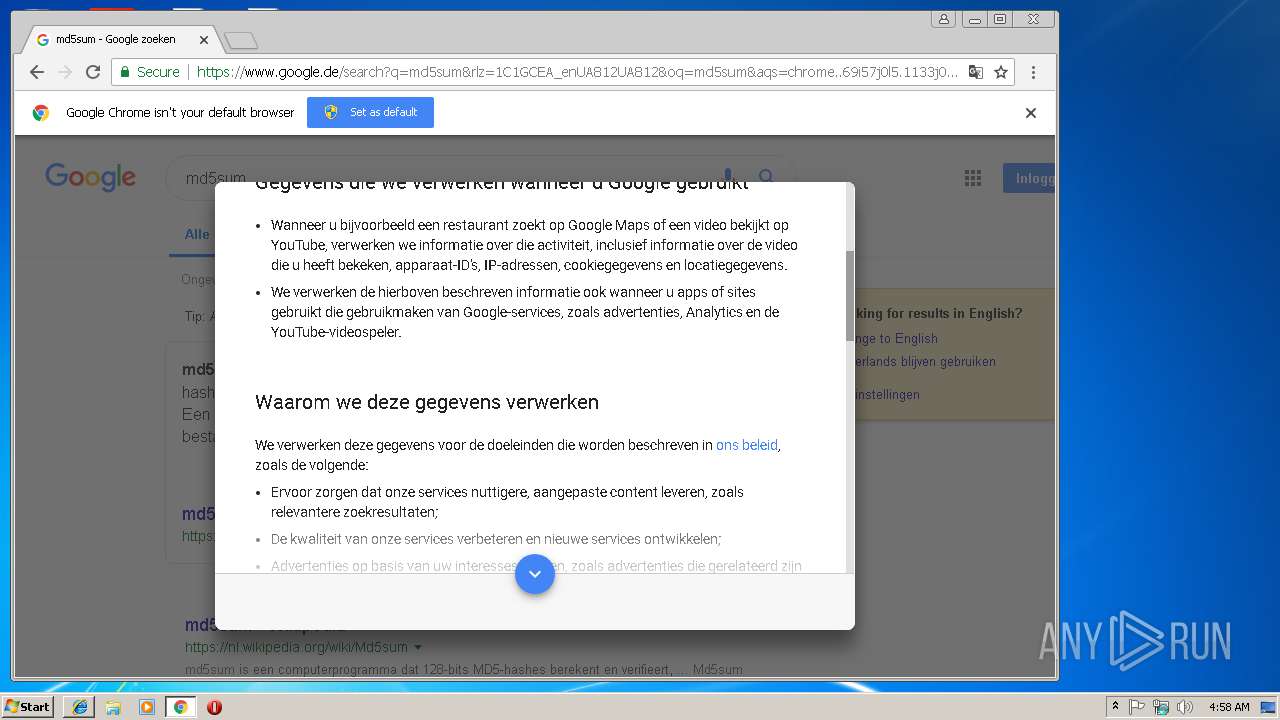Screen dimensions: 1280x720
Task: Click the translate page icon
Action: 975,72
